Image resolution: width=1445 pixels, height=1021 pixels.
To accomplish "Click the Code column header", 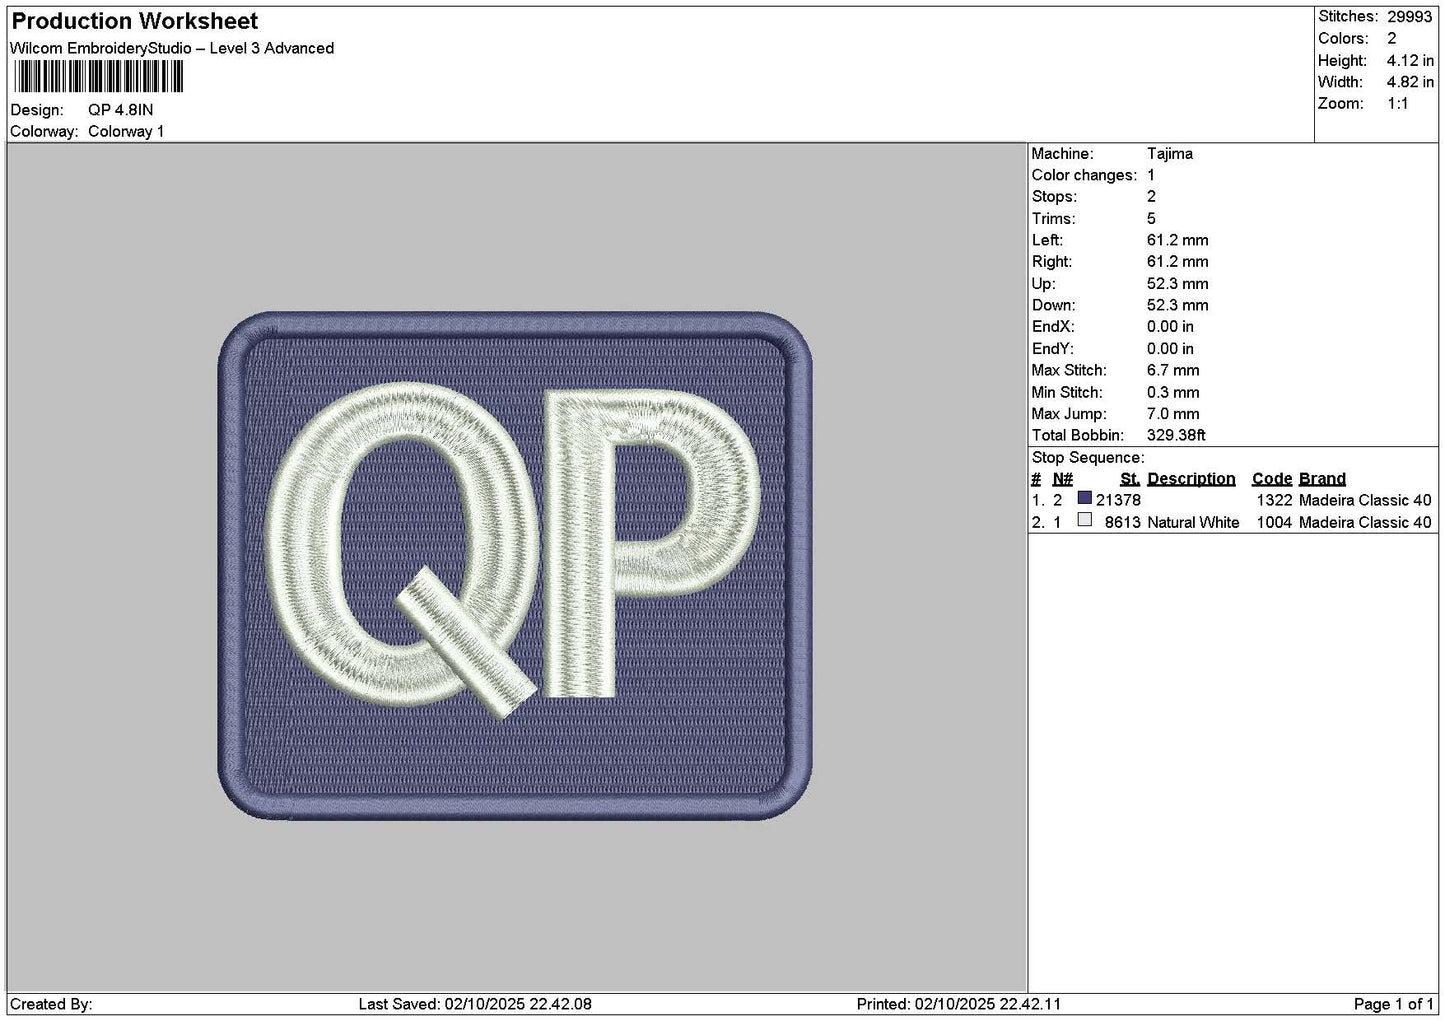I will pyautogui.click(x=1272, y=478).
